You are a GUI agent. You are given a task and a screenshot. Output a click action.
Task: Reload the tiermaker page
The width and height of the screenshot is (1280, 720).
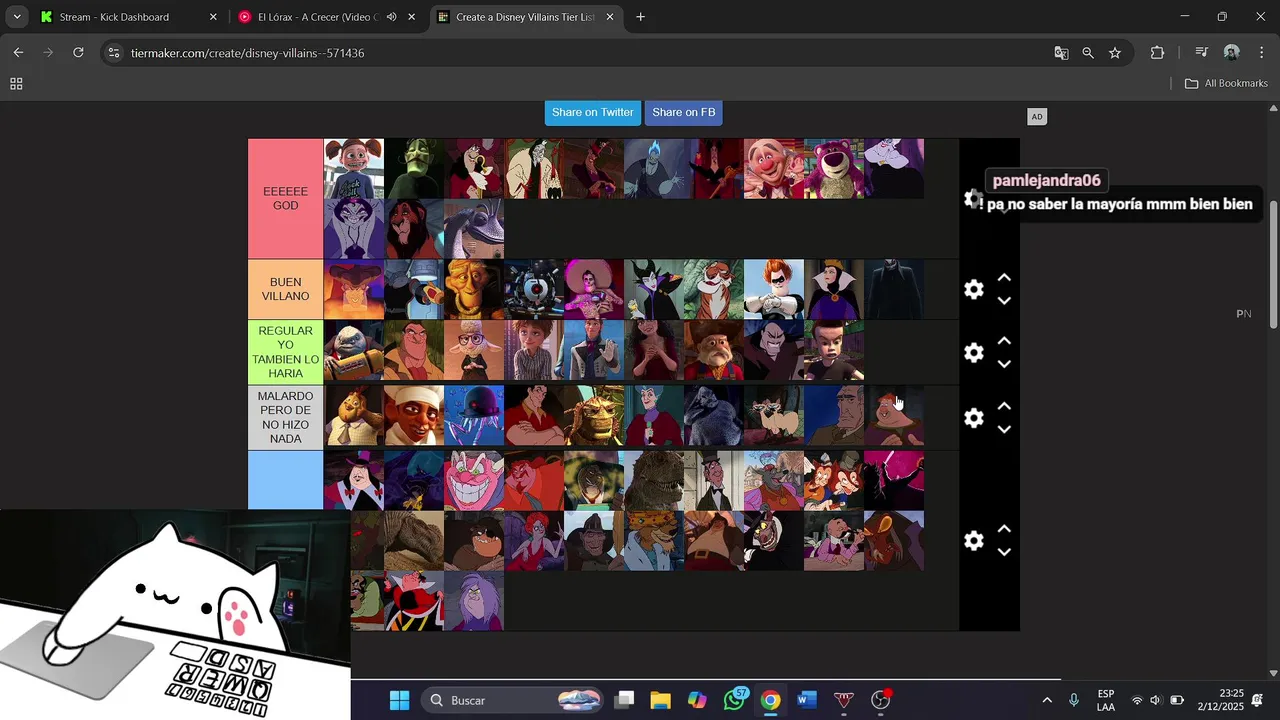78,53
